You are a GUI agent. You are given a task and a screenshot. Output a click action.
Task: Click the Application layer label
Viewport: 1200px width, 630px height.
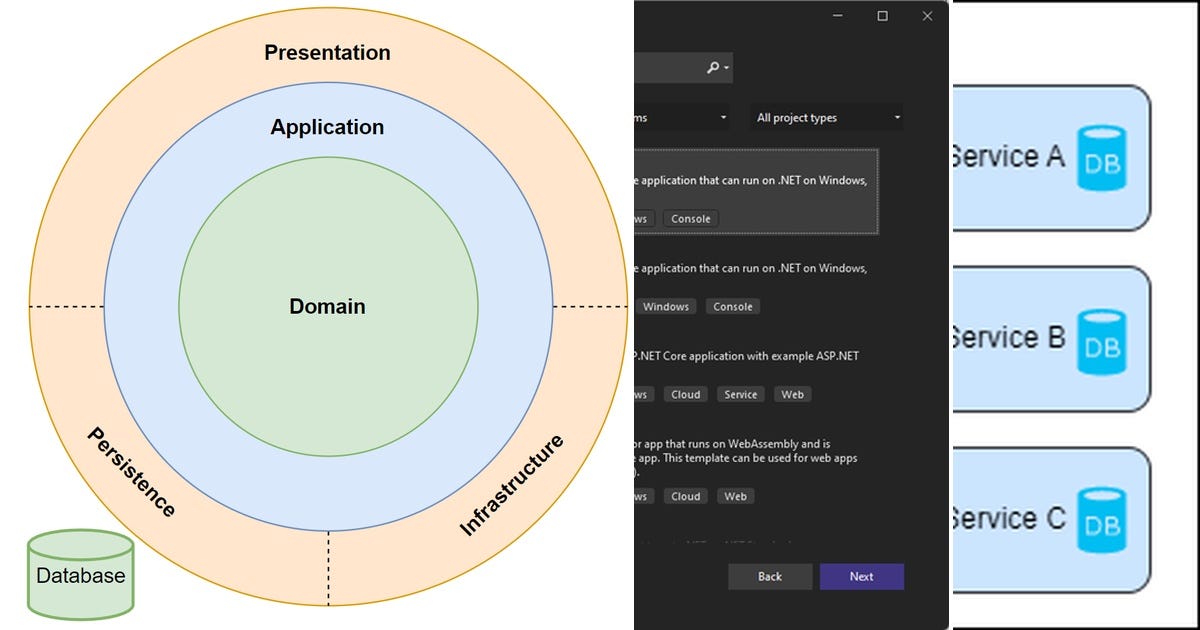(x=327, y=127)
